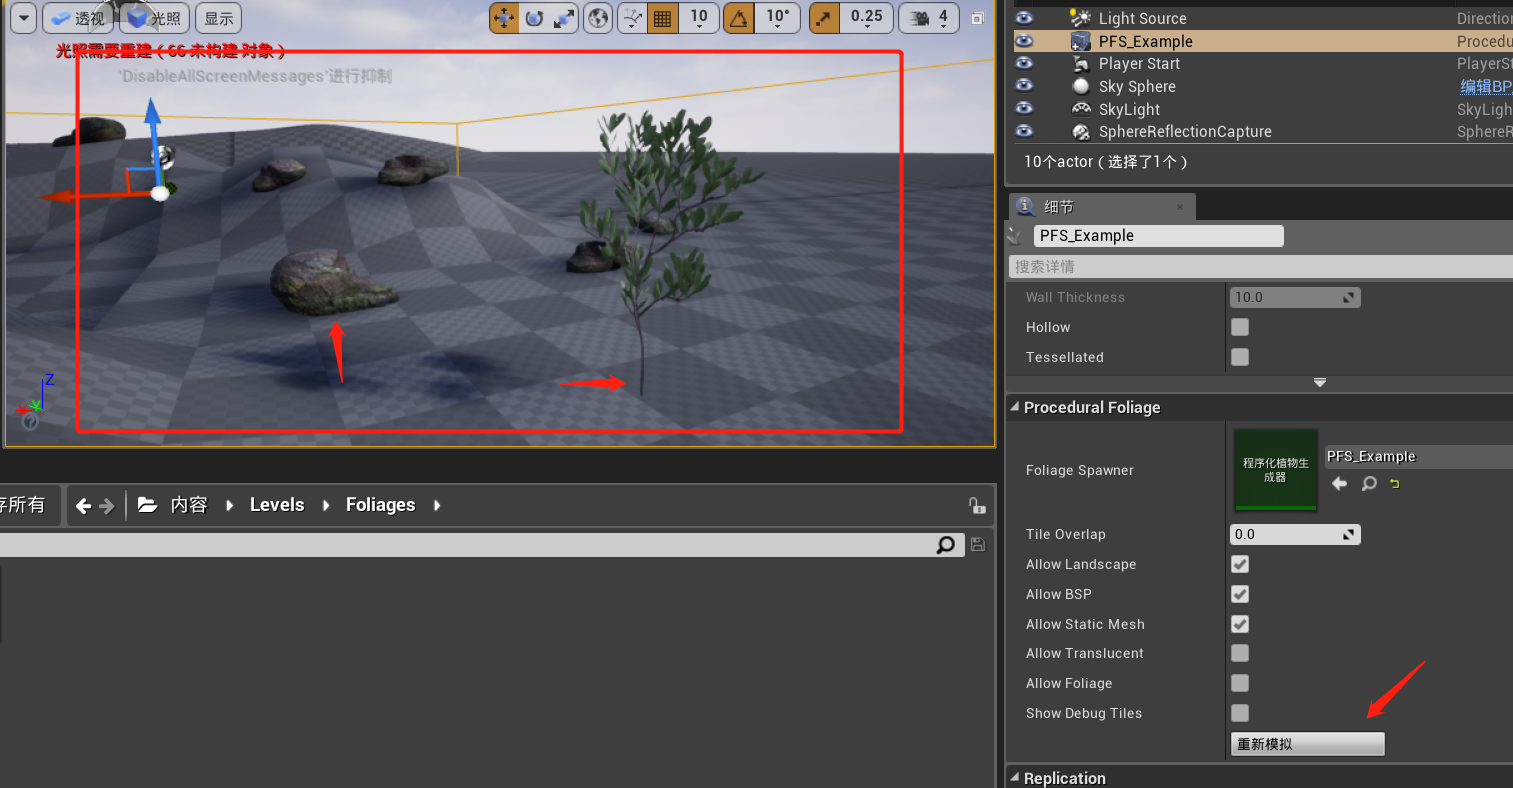Select SphereReflectionCapture actor in outliner

pyautogui.click(x=1185, y=131)
